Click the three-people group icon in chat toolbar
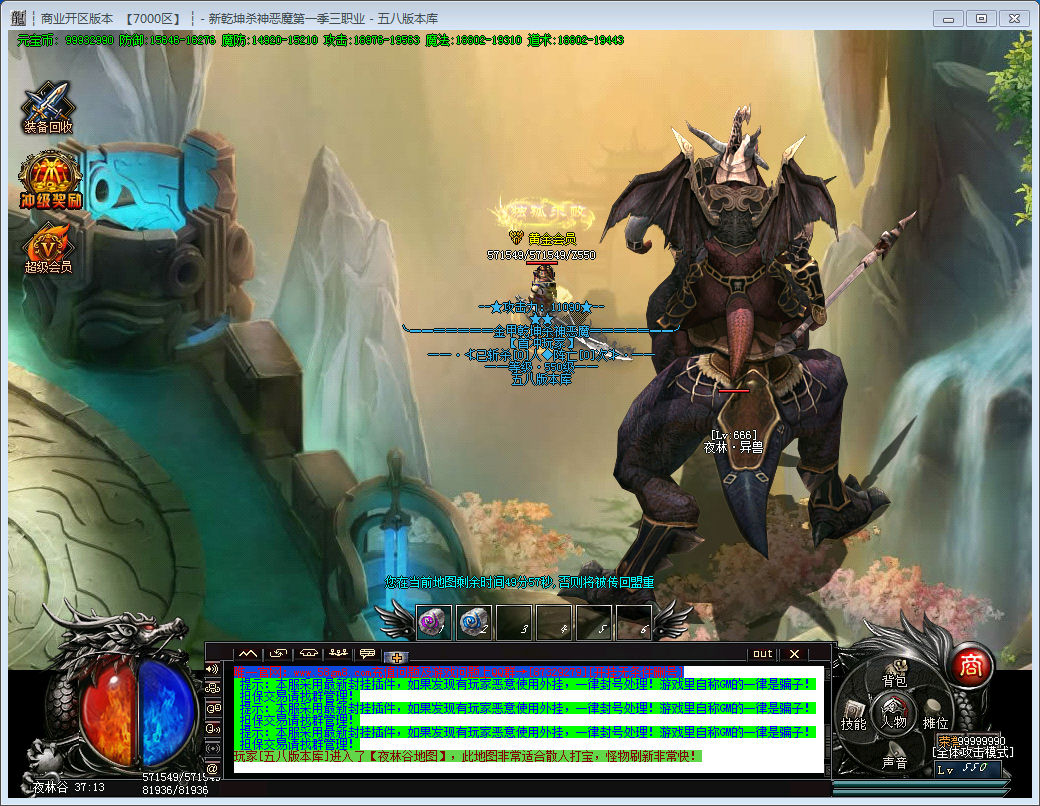Viewport: 1040px width, 806px height. (x=338, y=653)
